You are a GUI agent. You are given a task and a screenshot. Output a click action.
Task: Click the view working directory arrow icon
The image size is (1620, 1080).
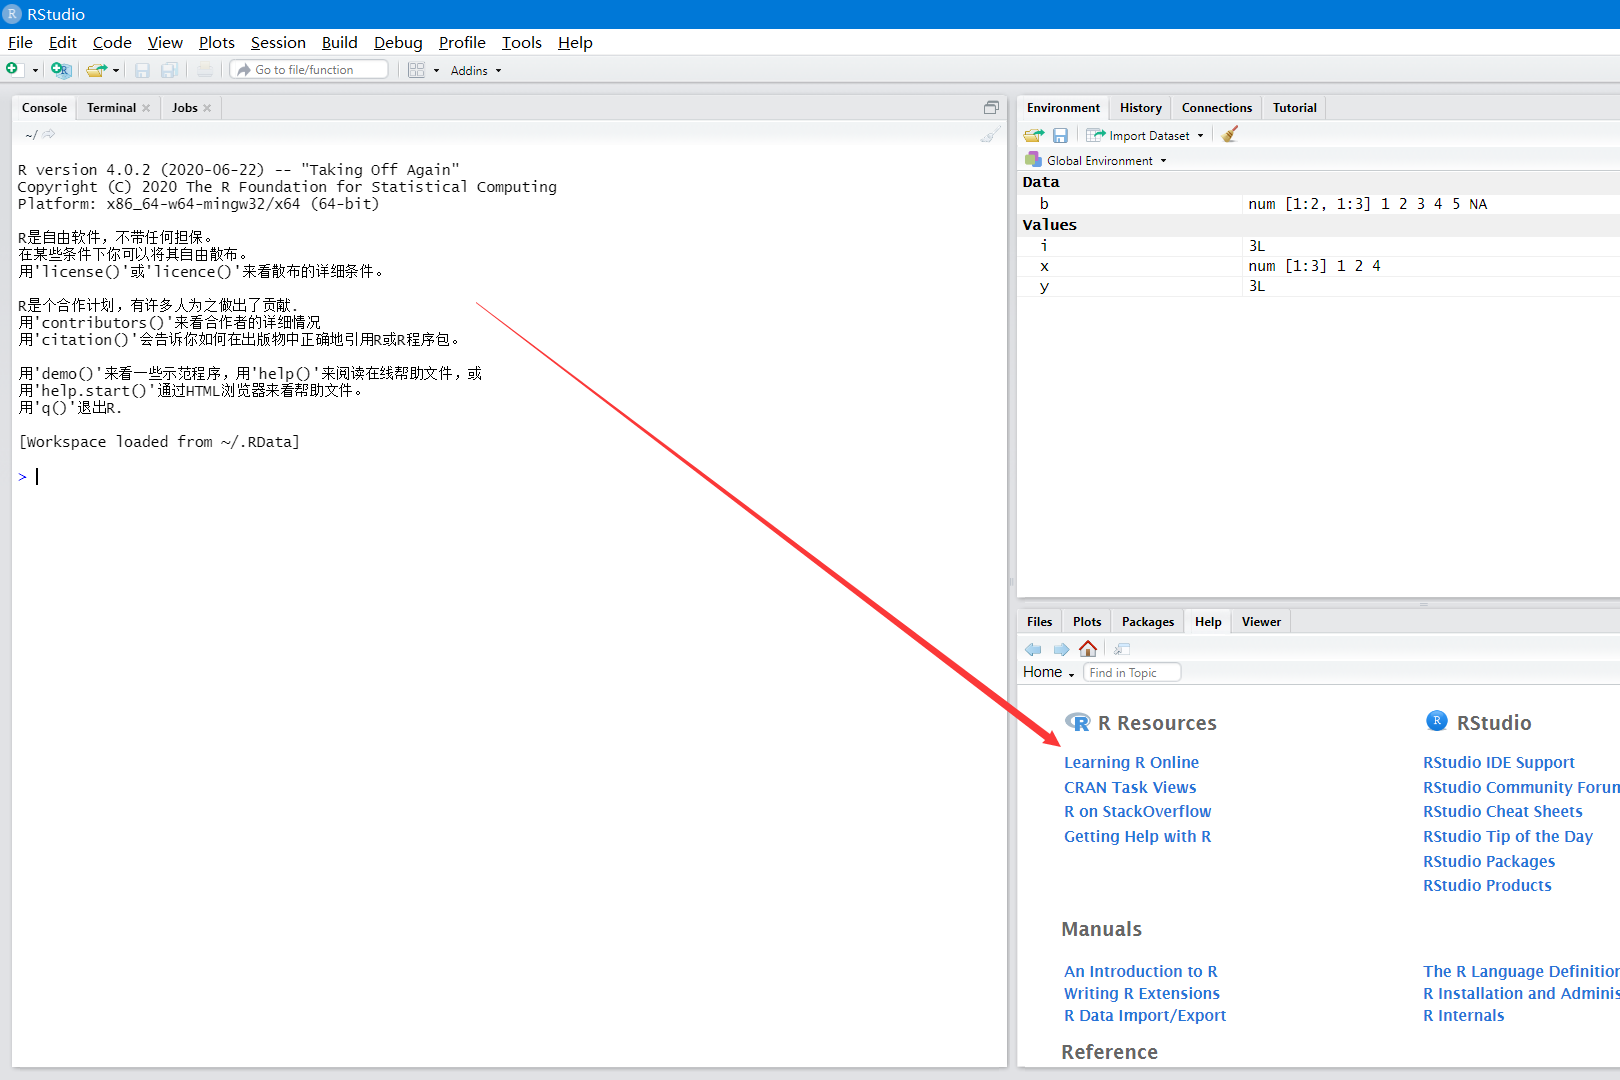click(49, 134)
